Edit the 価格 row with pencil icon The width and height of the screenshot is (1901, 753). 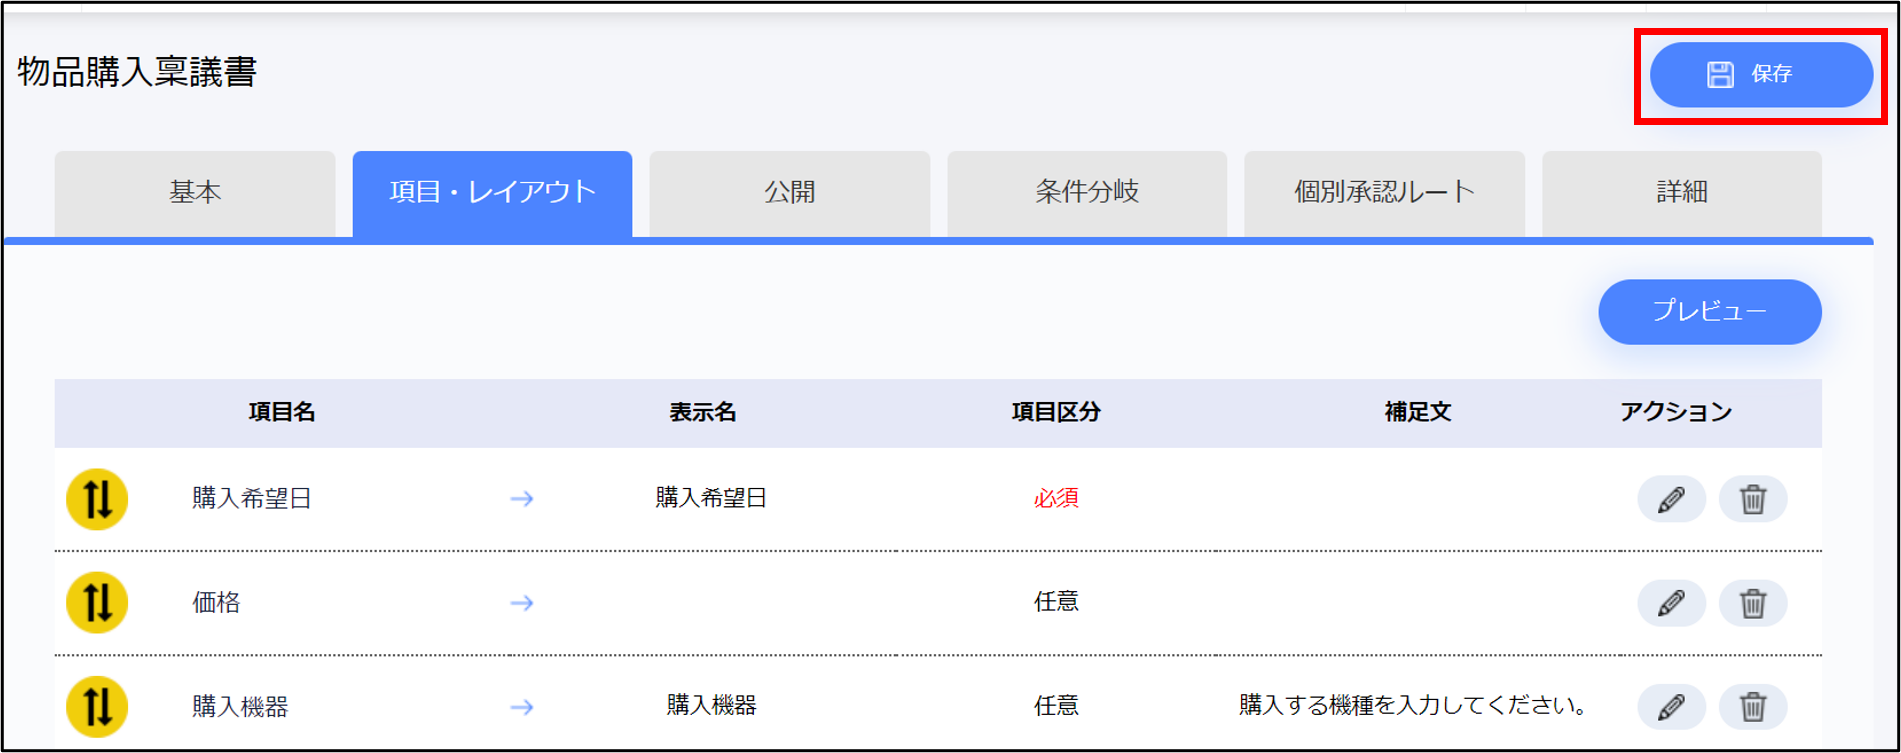pos(1670,603)
